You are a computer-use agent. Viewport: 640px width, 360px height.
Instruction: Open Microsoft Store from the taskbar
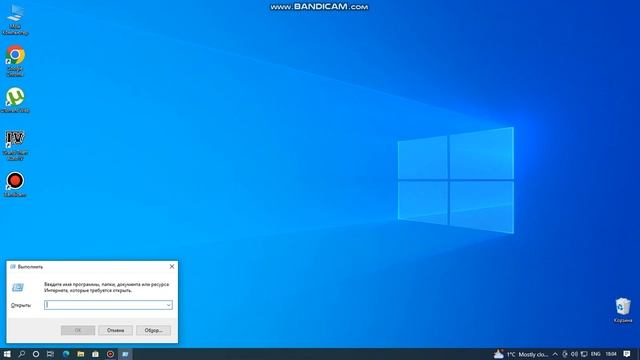(x=95, y=354)
